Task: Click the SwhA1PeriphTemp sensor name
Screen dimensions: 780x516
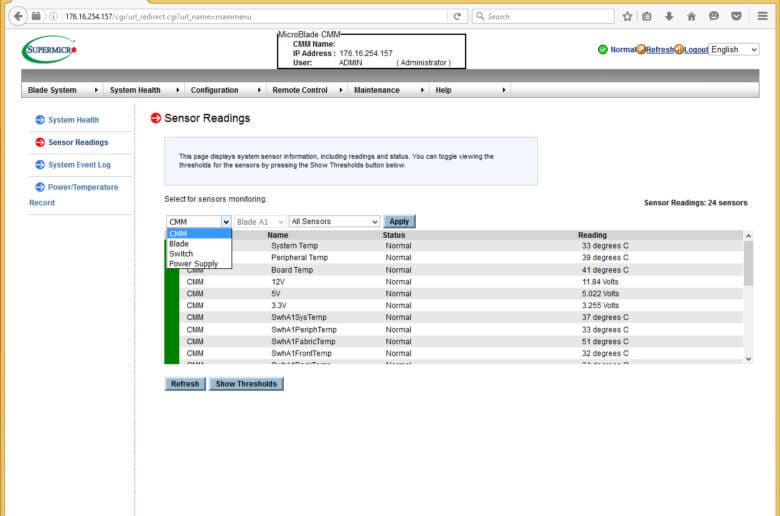Action: (x=304, y=329)
